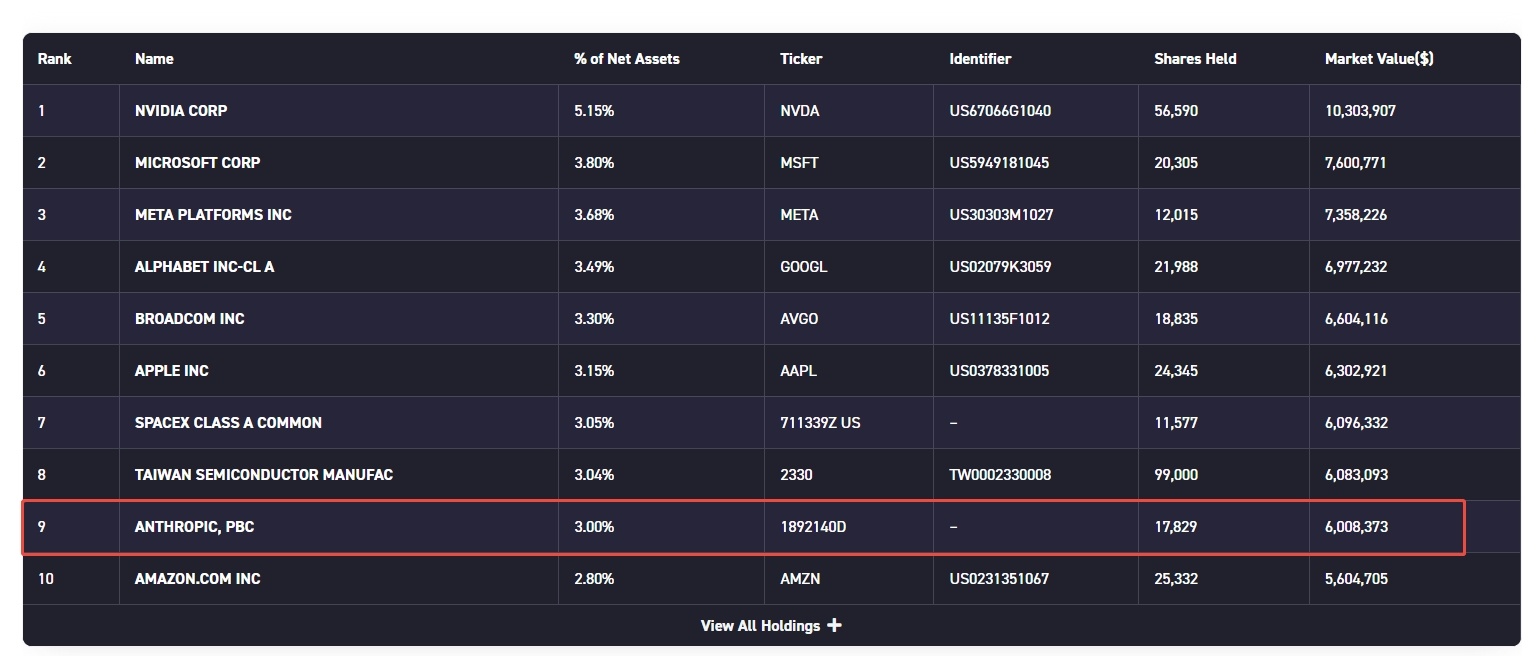Screen dimensions: 1537x656
Task: Click the Market Value($) column header
Action: point(1379,59)
